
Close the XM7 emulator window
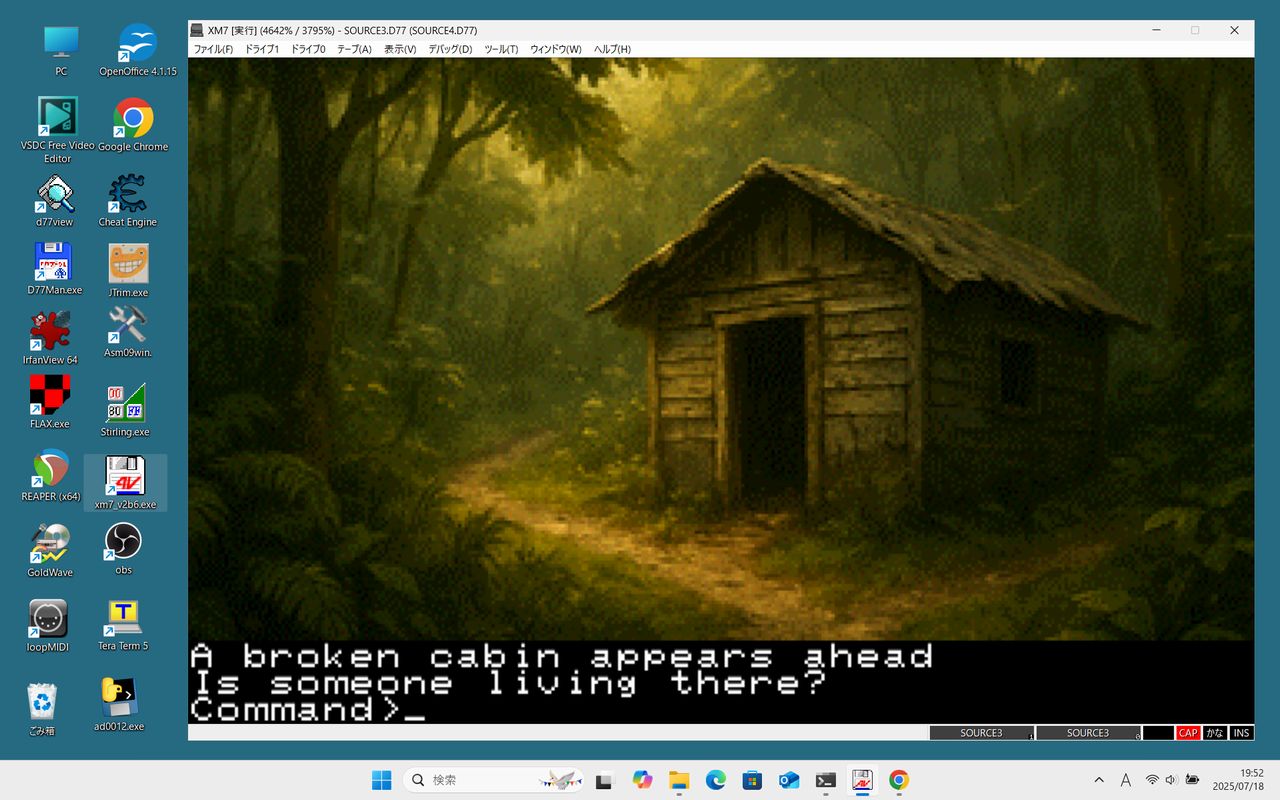(1234, 30)
